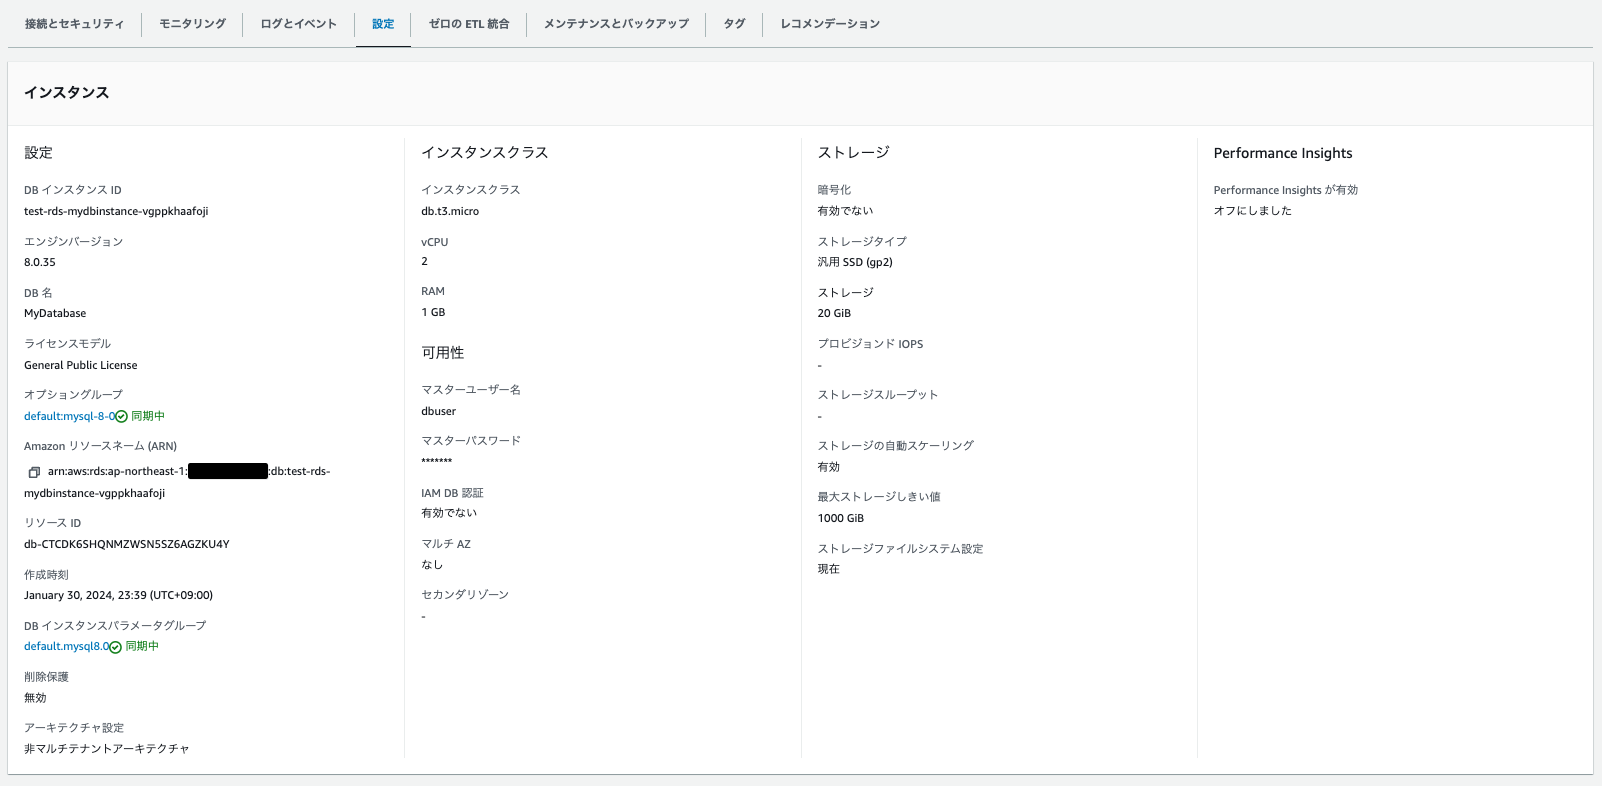
Task: Click the db.t3.micro instance class value
Action: (450, 211)
